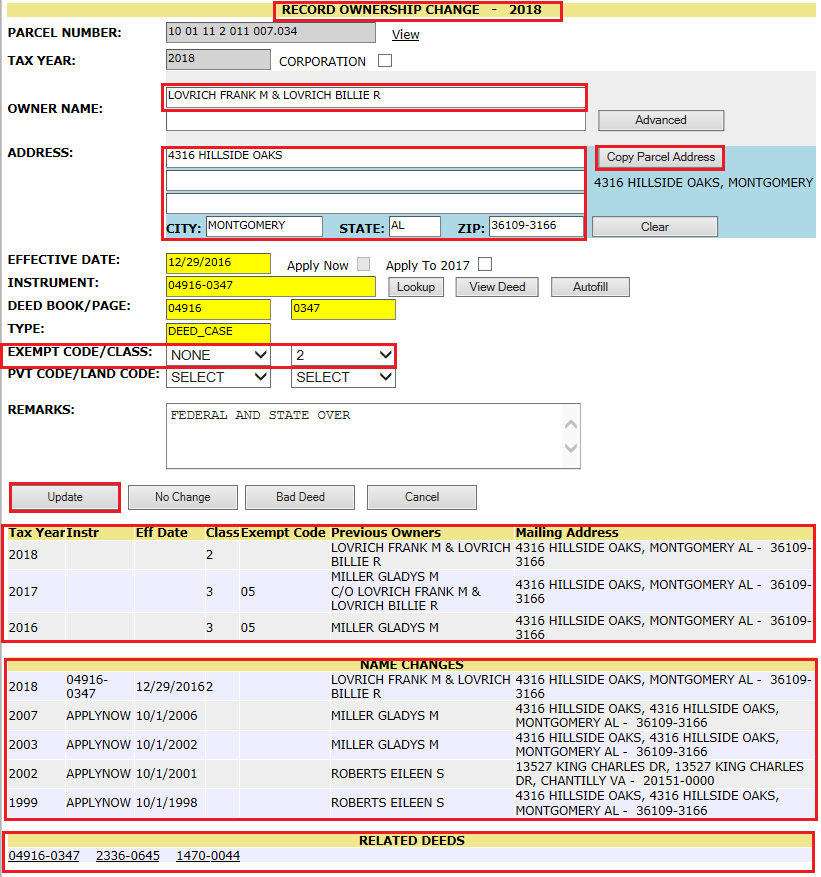Screen dimensions: 821x877
Task: Open related deed 04916-0347 link
Action: 44,856
